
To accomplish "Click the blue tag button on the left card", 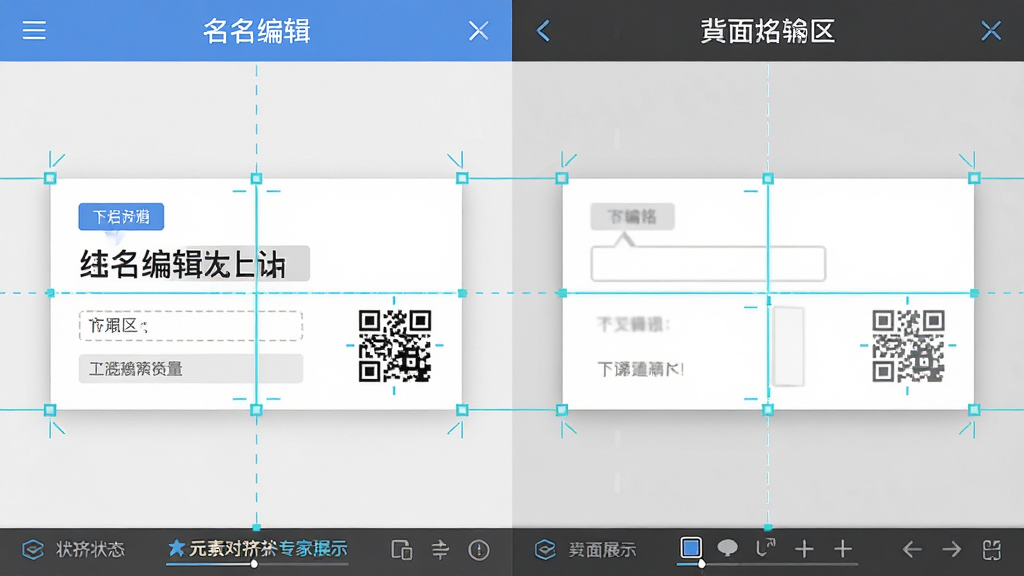I will pos(121,216).
